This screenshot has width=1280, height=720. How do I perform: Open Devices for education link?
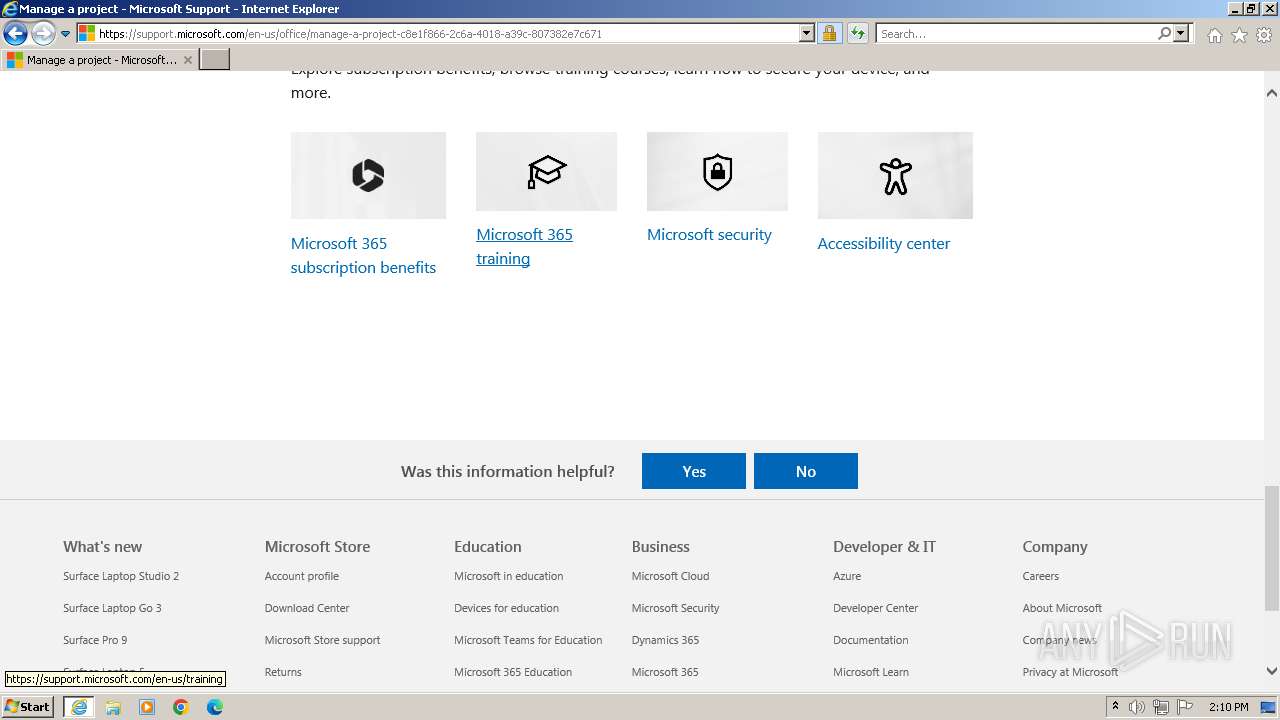point(506,608)
